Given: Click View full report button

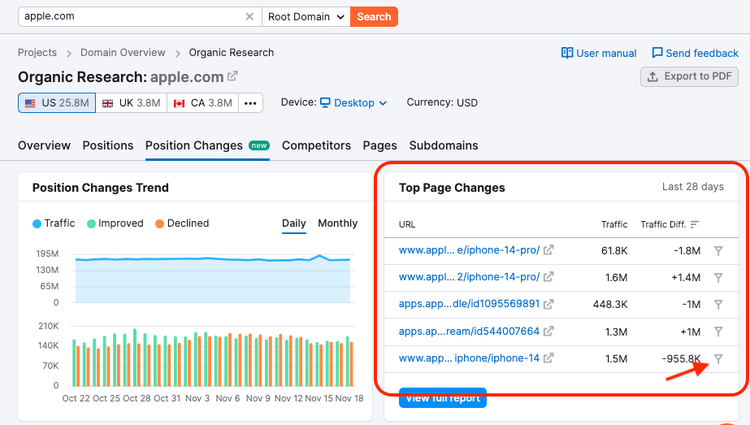Looking at the screenshot, I should point(442,398).
